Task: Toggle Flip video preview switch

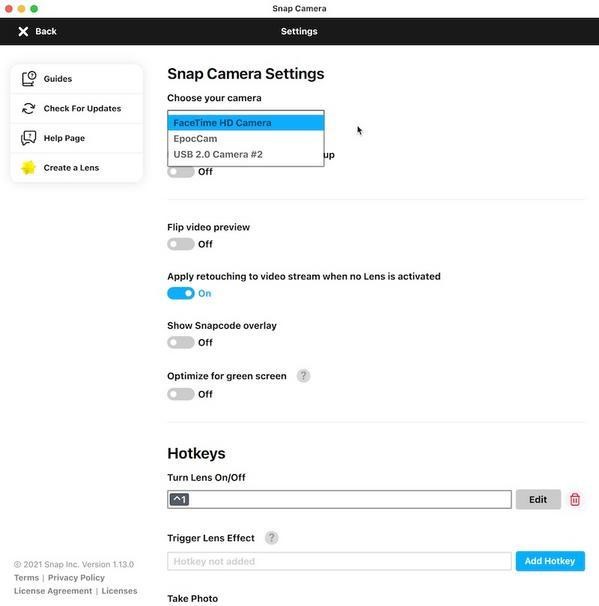Action: [180, 244]
